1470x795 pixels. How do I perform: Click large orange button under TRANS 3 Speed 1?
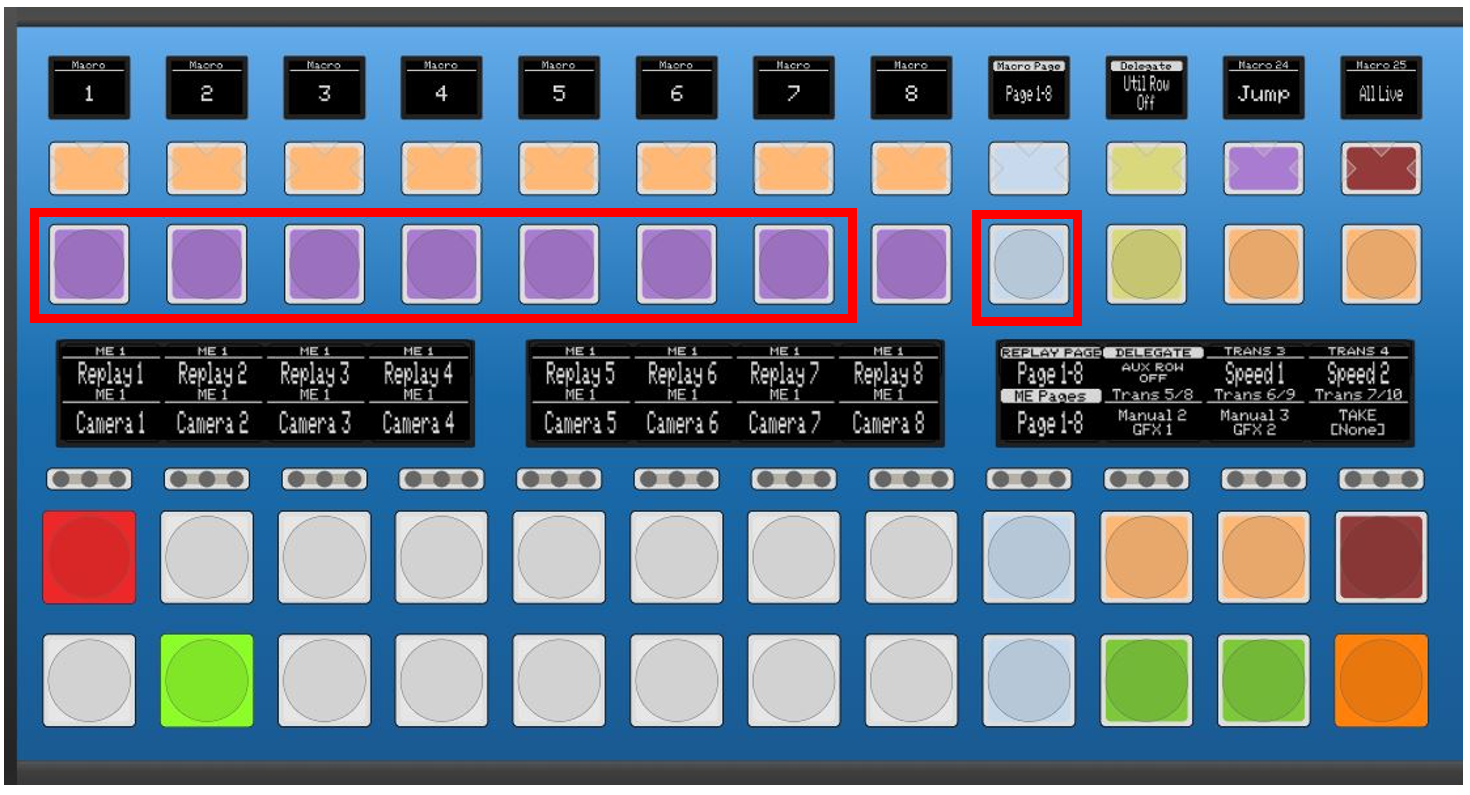1263,557
